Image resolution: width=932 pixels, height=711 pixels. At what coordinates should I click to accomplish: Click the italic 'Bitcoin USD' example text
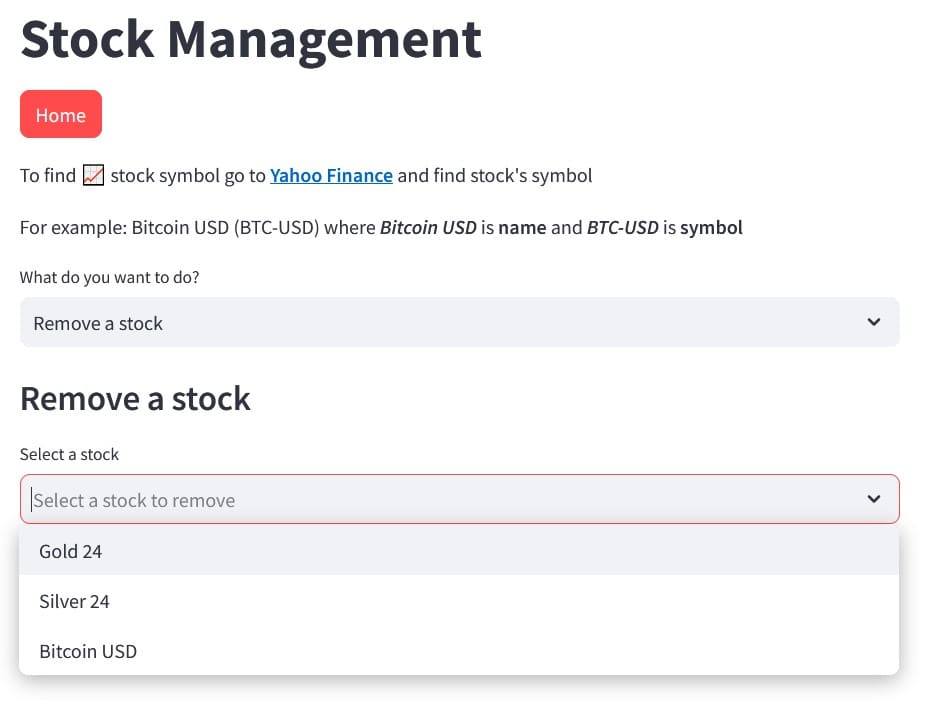tap(428, 228)
